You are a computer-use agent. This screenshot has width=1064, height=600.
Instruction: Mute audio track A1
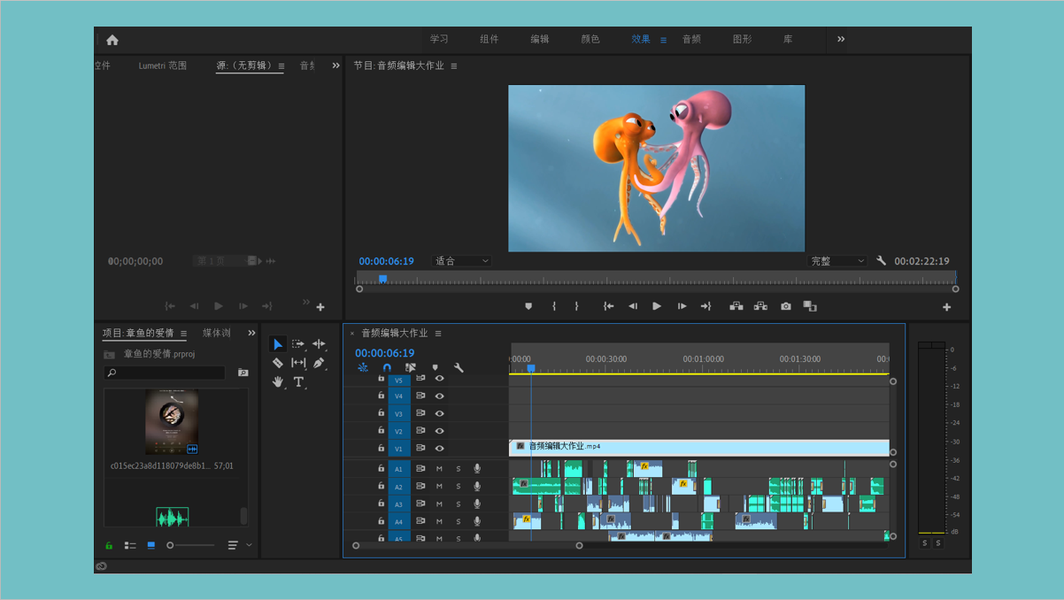[x=439, y=469]
